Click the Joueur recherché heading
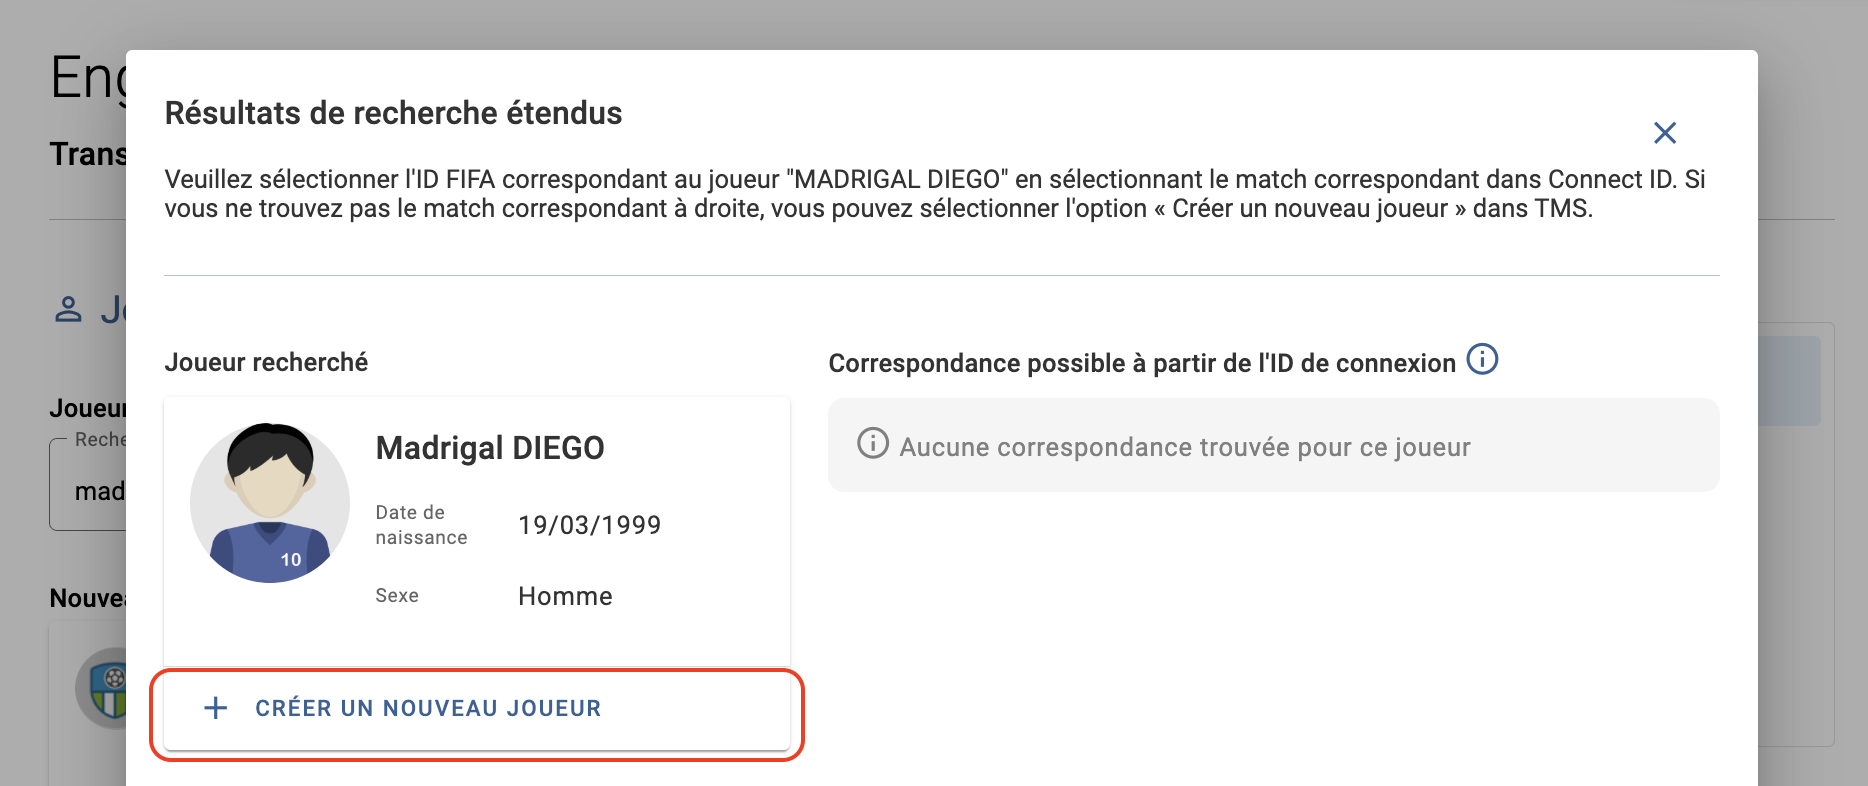This screenshot has height=786, width=1868. pos(266,362)
